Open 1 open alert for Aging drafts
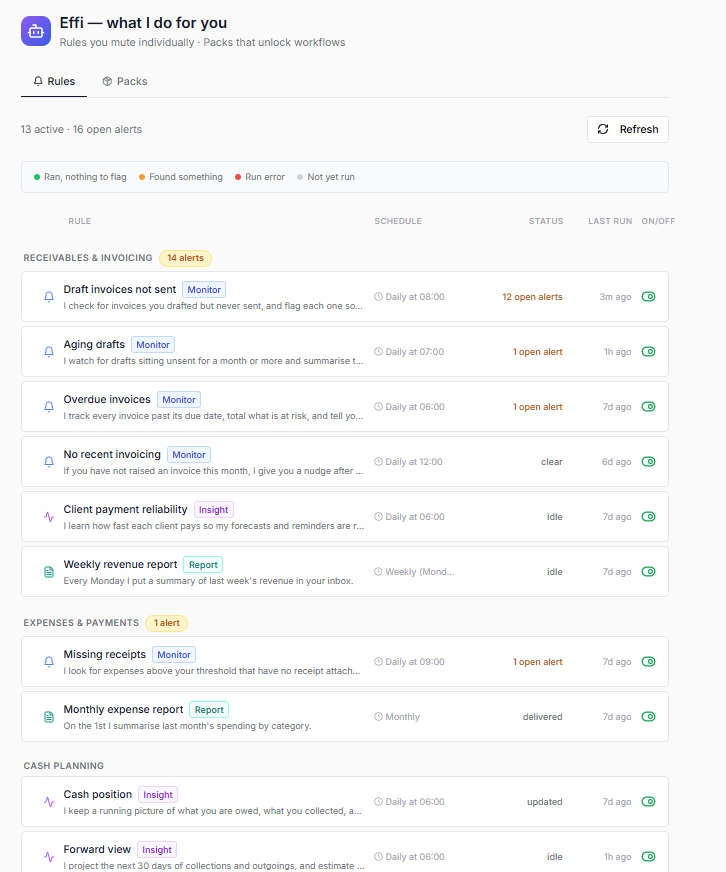Screen dimensions: 726x872 (537, 352)
